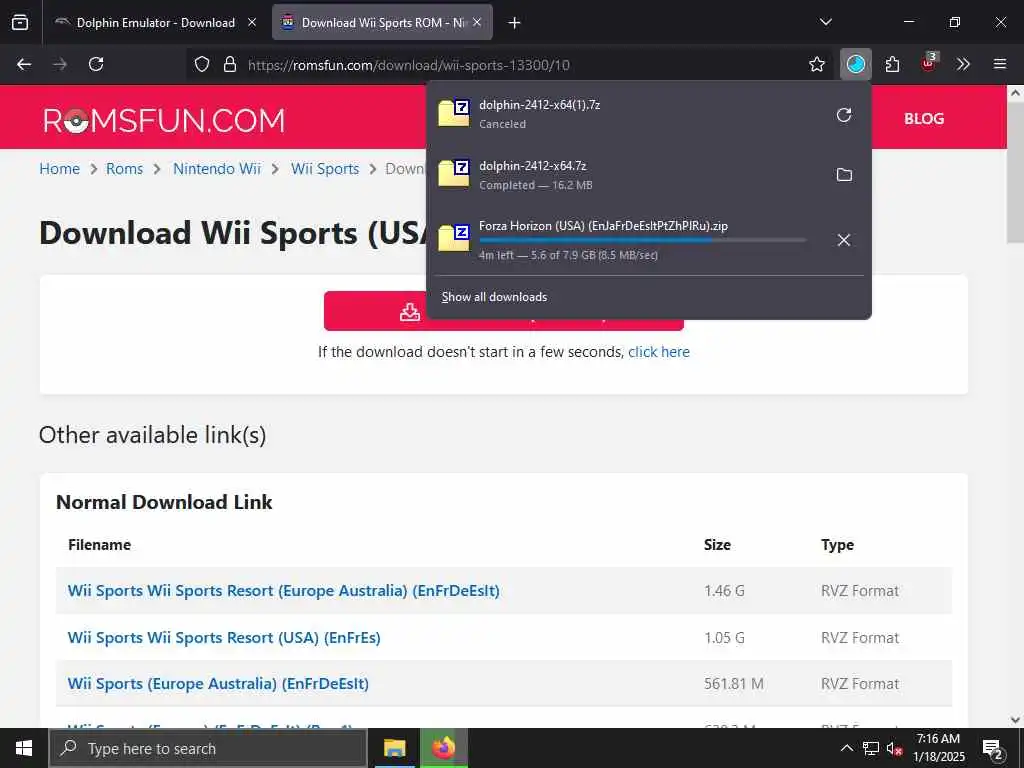The image size is (1024, 768).
Task: Click the 'click here' download link
Action: (x=659, y=352)
